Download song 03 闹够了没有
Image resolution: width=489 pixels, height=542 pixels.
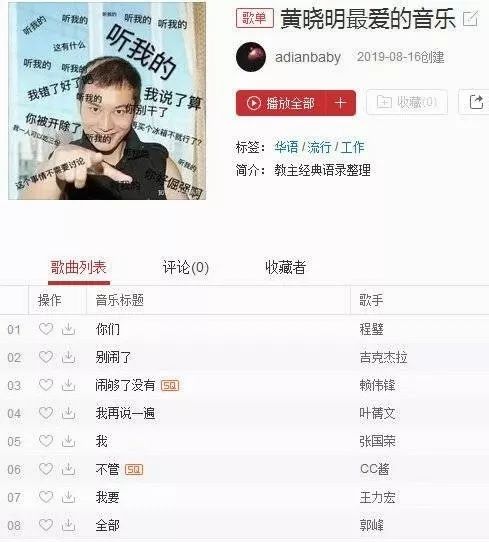tap(68, 385)
